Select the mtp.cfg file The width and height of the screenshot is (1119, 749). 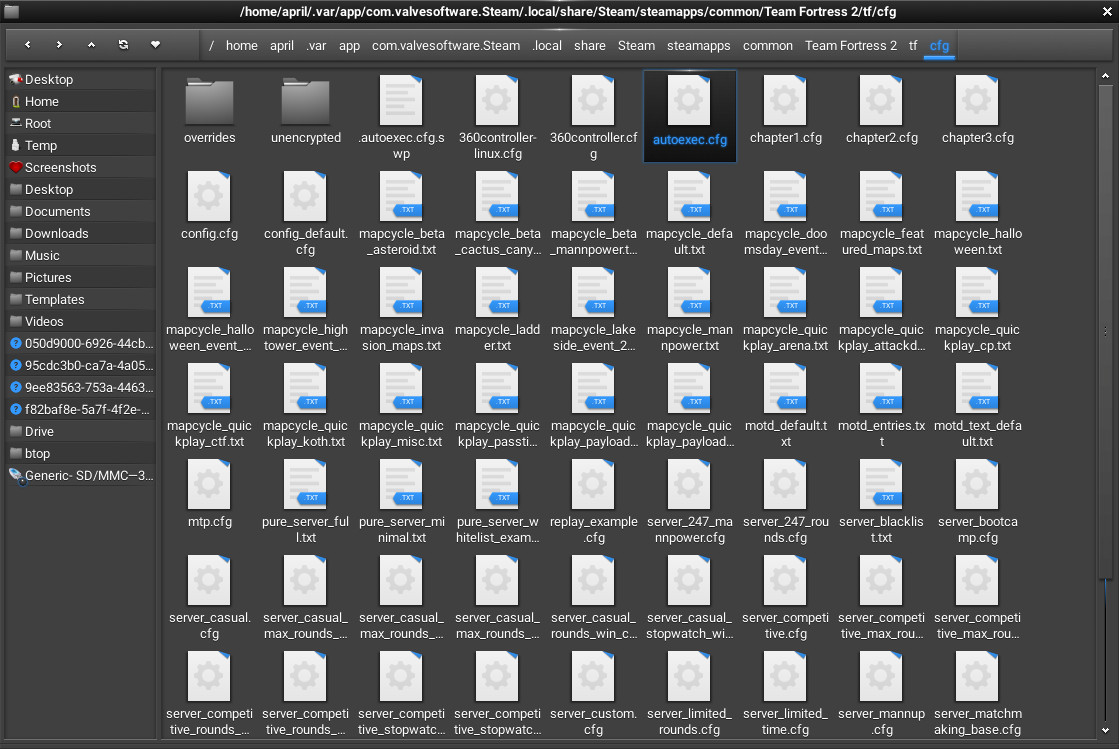point(209,495)
